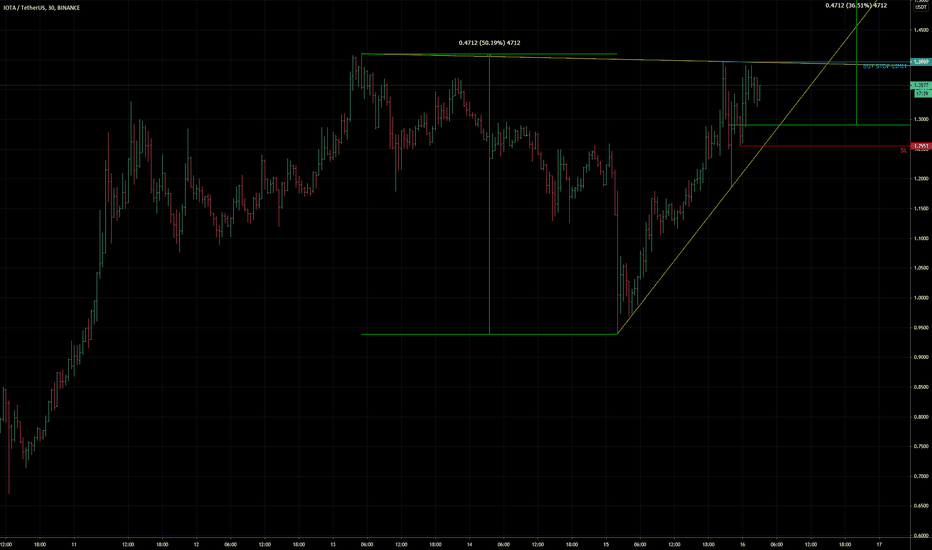This screenshot has width=932, height=550.
Task: Click the USDT currency label
Action: [x=921, y=7]
